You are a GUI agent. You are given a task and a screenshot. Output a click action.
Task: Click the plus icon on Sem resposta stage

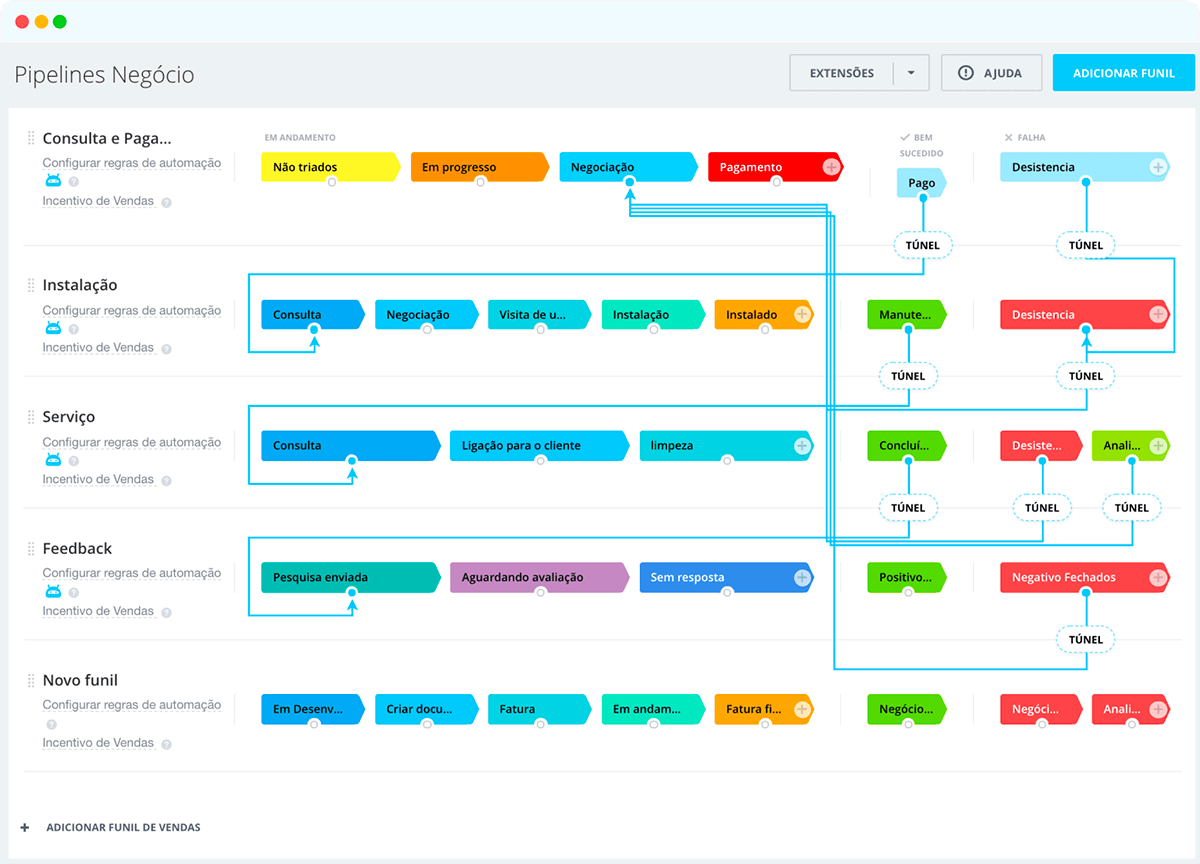point(801,577)
